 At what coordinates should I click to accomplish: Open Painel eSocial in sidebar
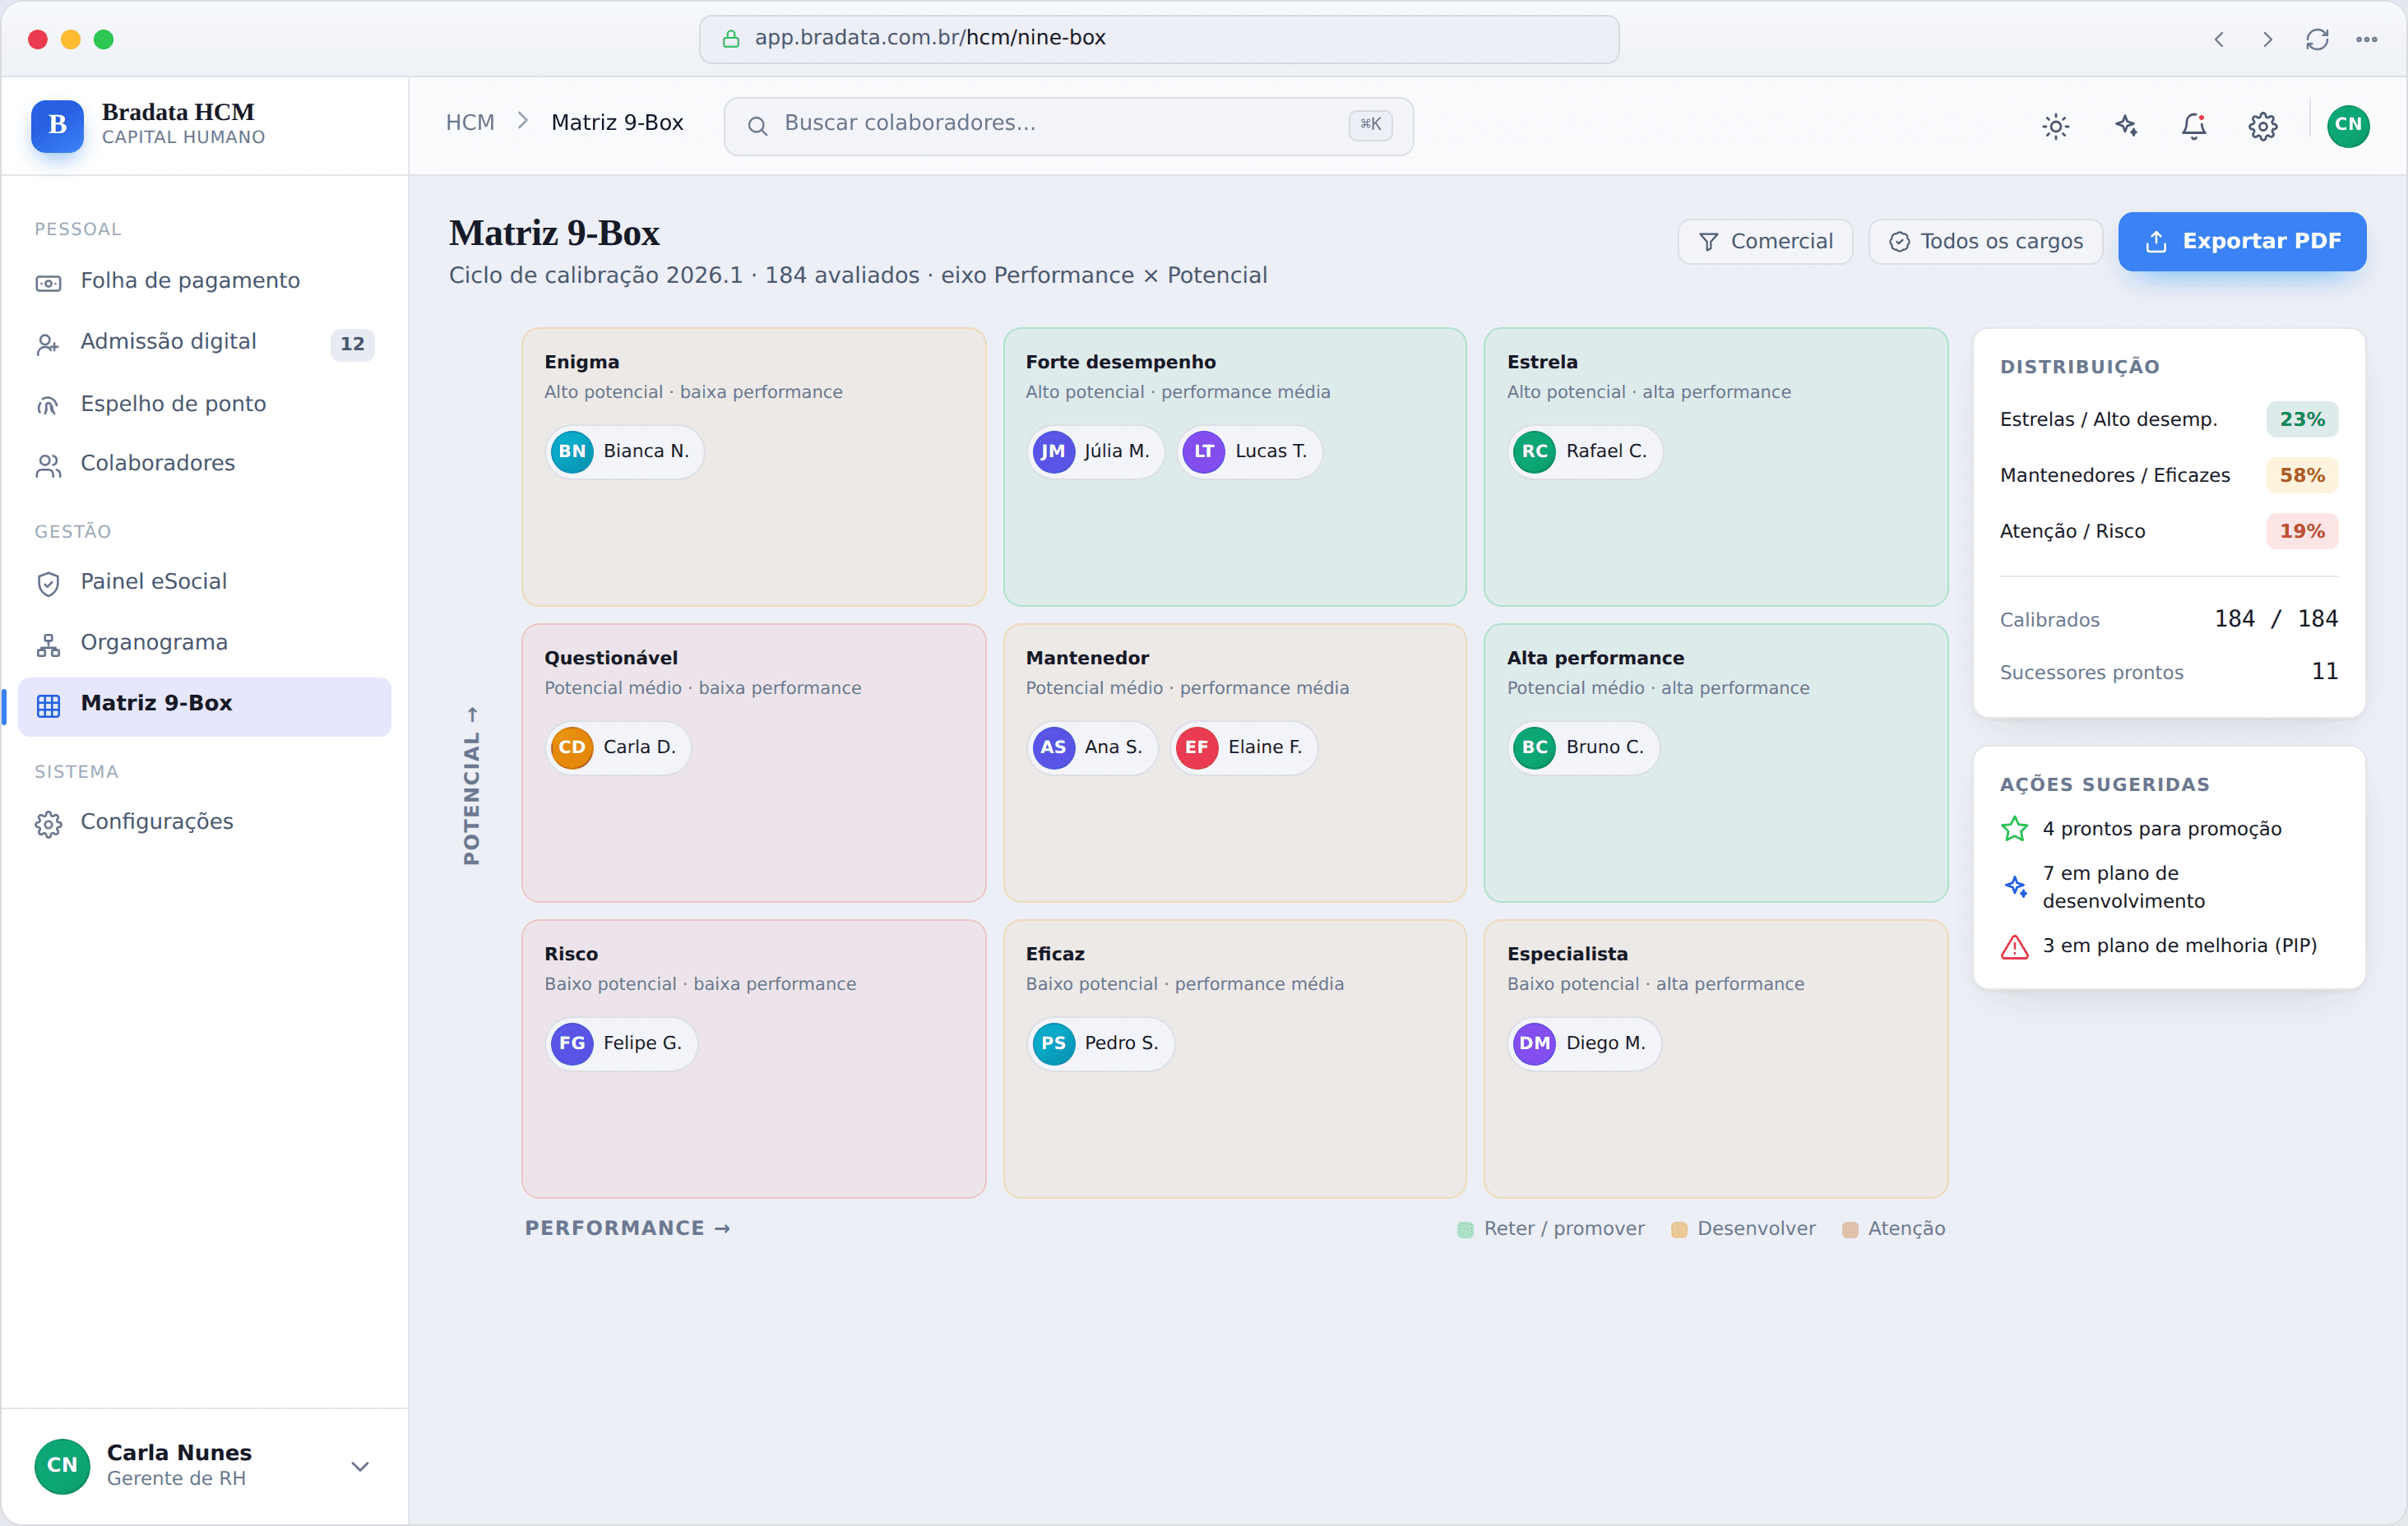(204, 582)
